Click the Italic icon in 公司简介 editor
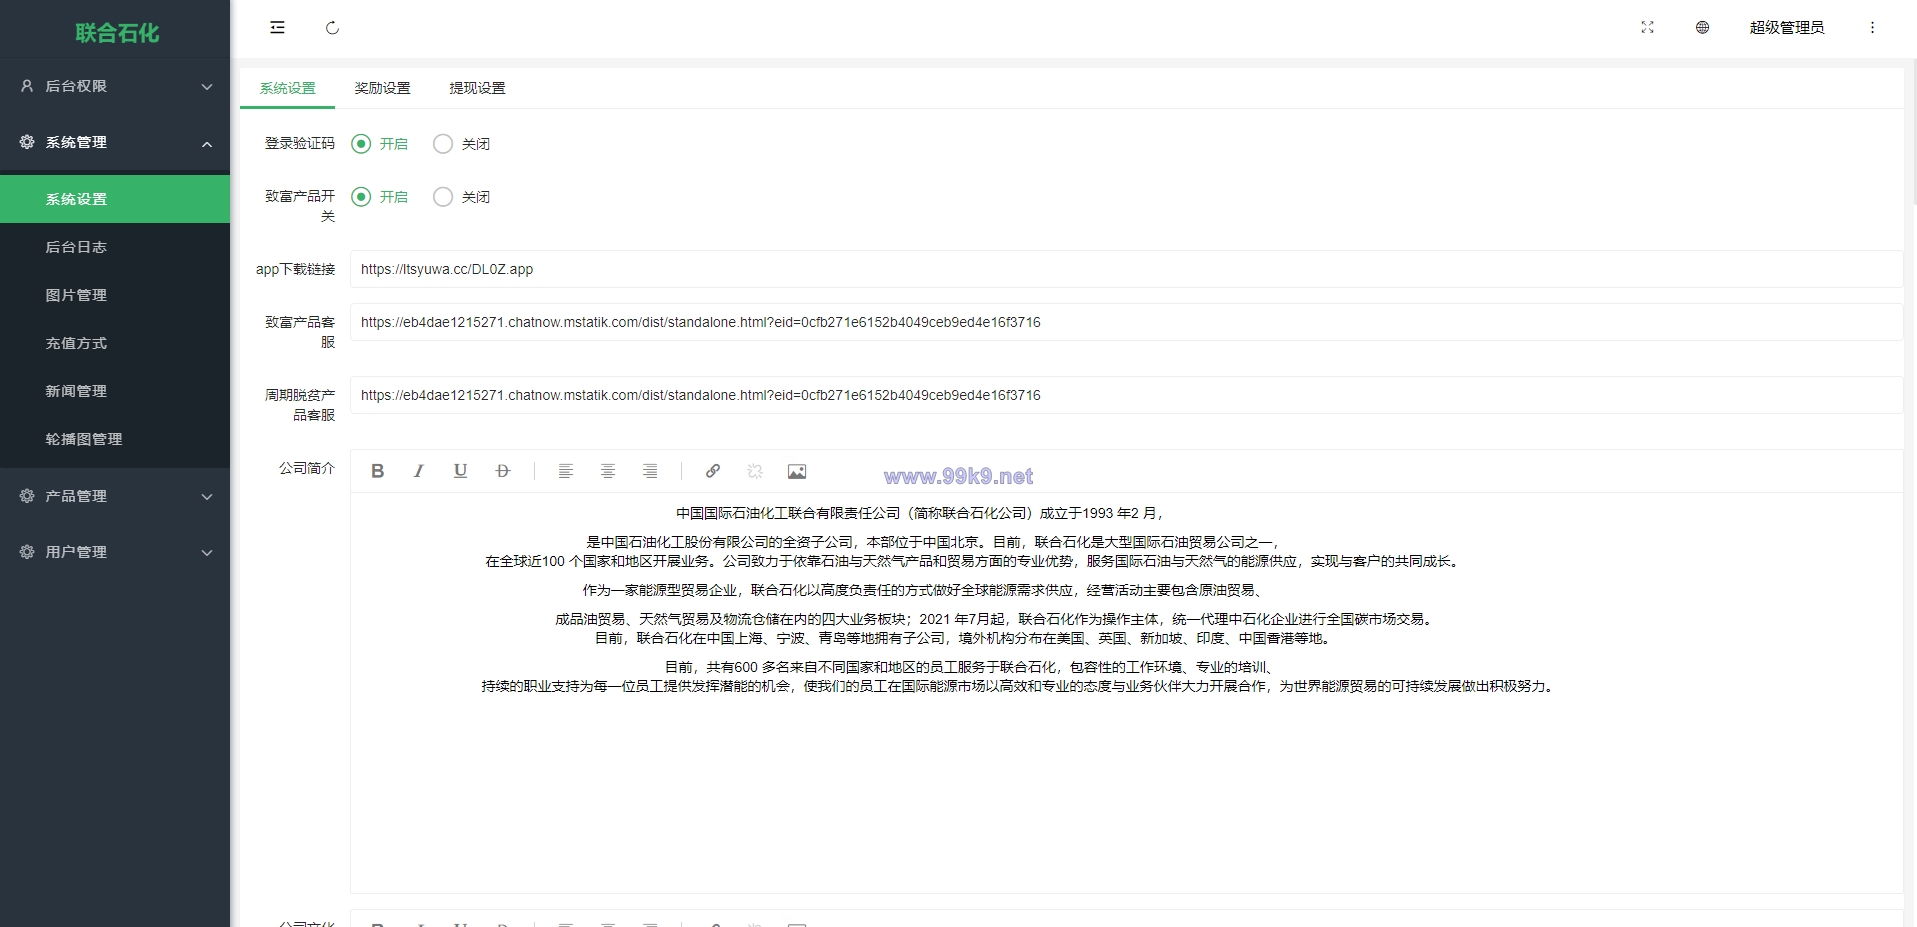The image size is (1917, 927). (419, 471)
